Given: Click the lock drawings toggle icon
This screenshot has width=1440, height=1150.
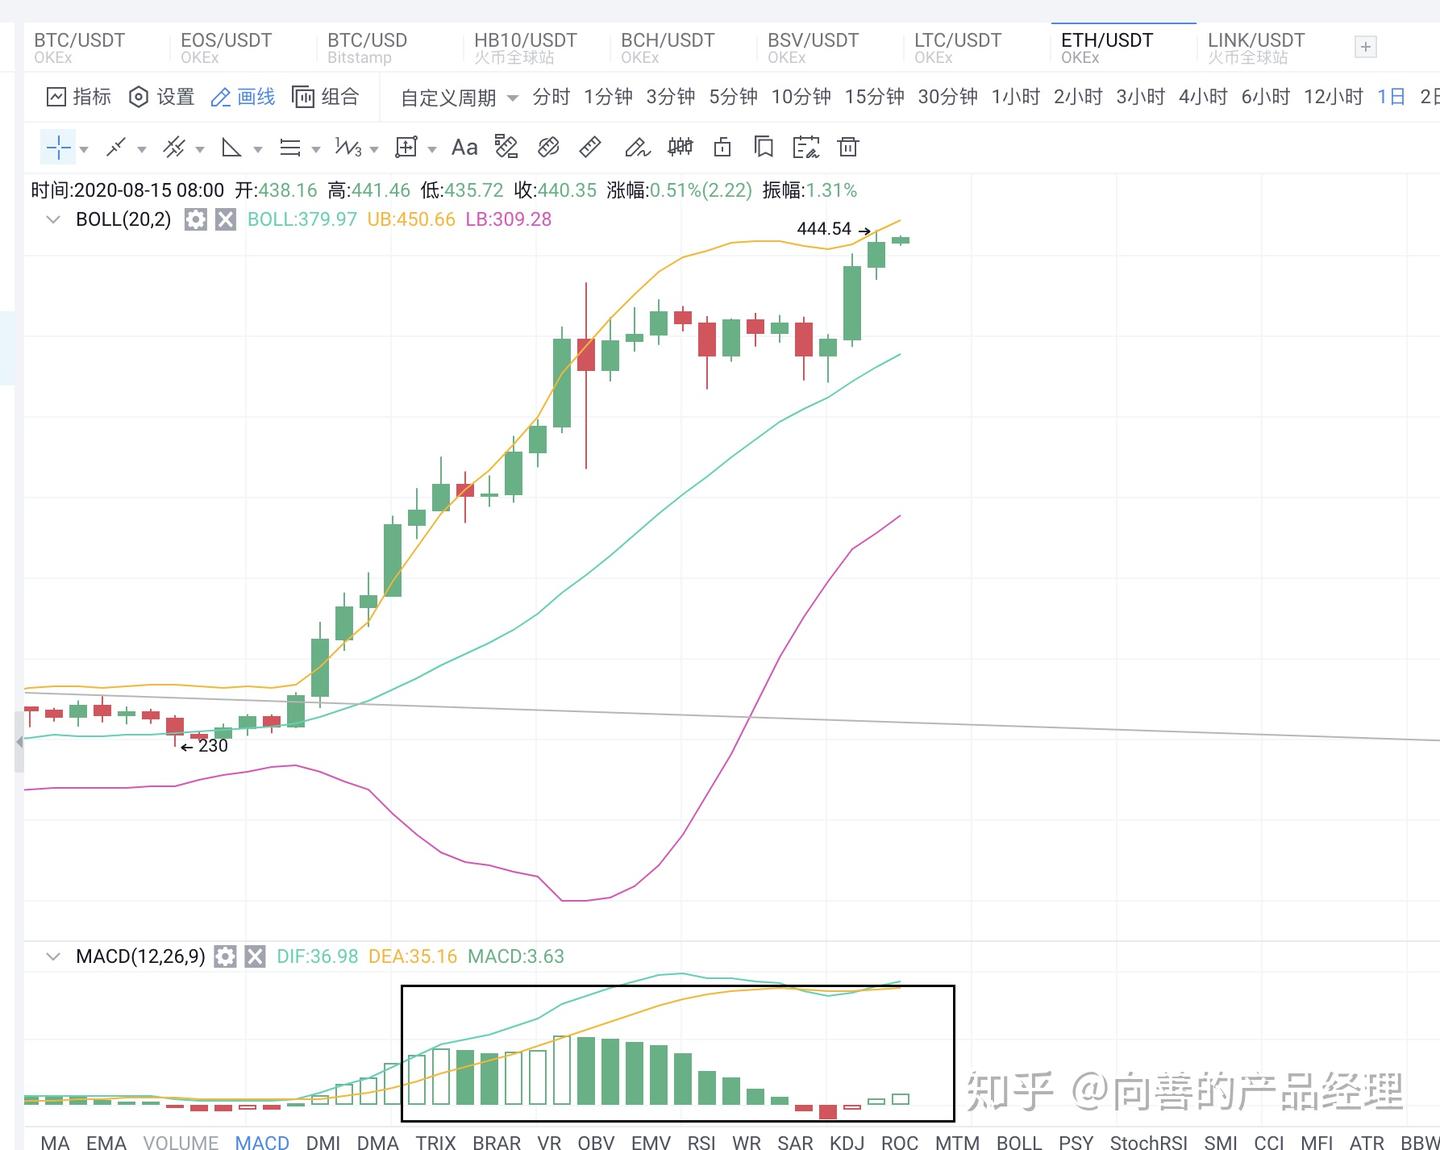Looking at the screenshot, I should 722,147.
